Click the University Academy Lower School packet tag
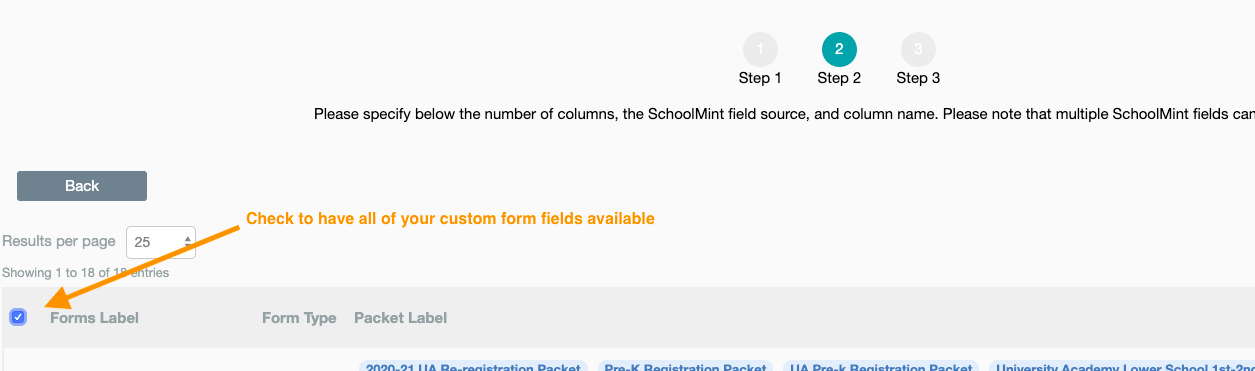The image size is (1255, 371). 1122,366
